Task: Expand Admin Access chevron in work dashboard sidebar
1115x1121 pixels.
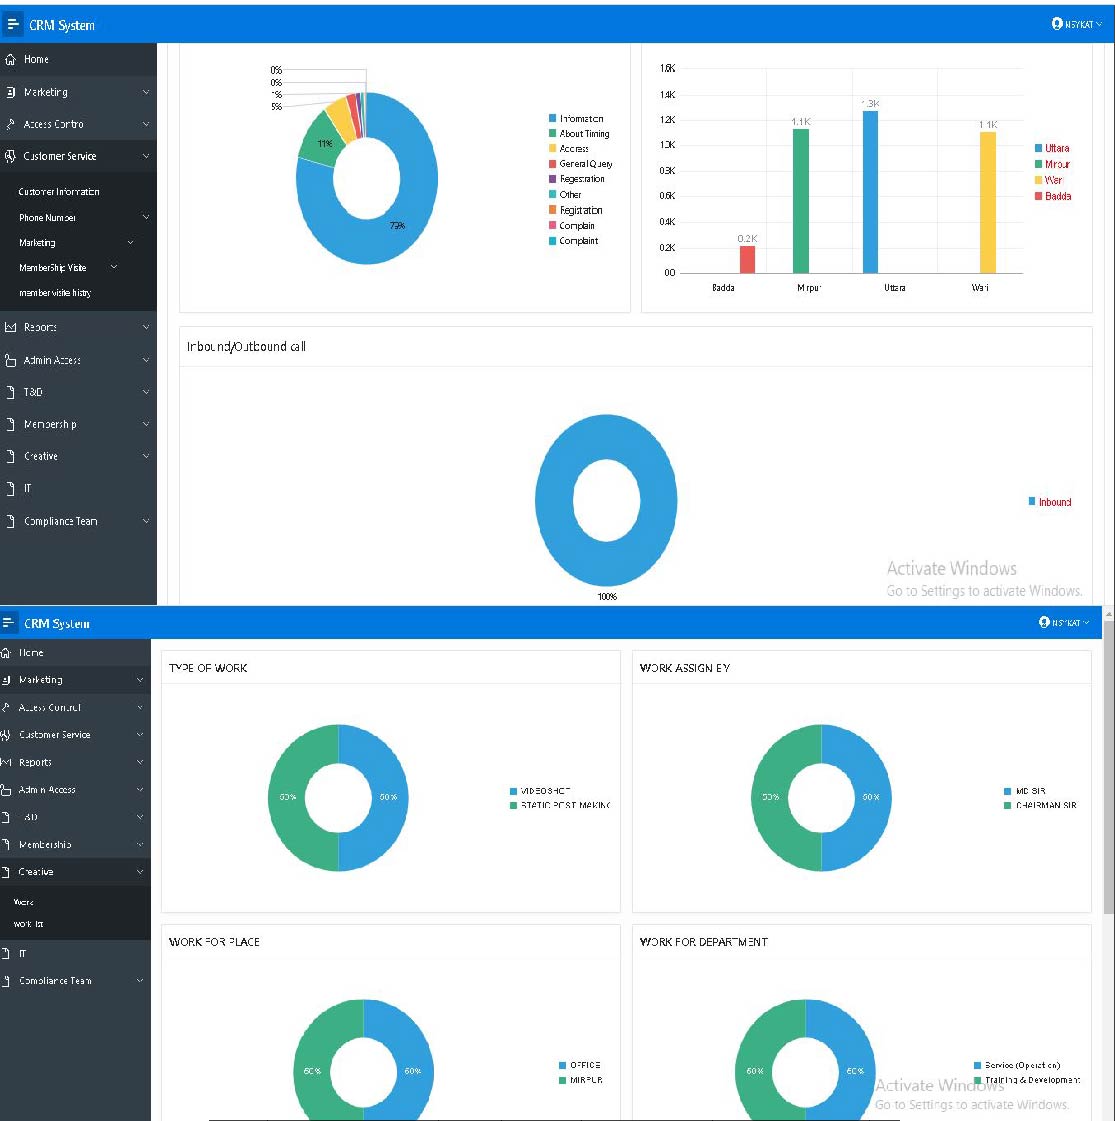Action: pos(140,789)
